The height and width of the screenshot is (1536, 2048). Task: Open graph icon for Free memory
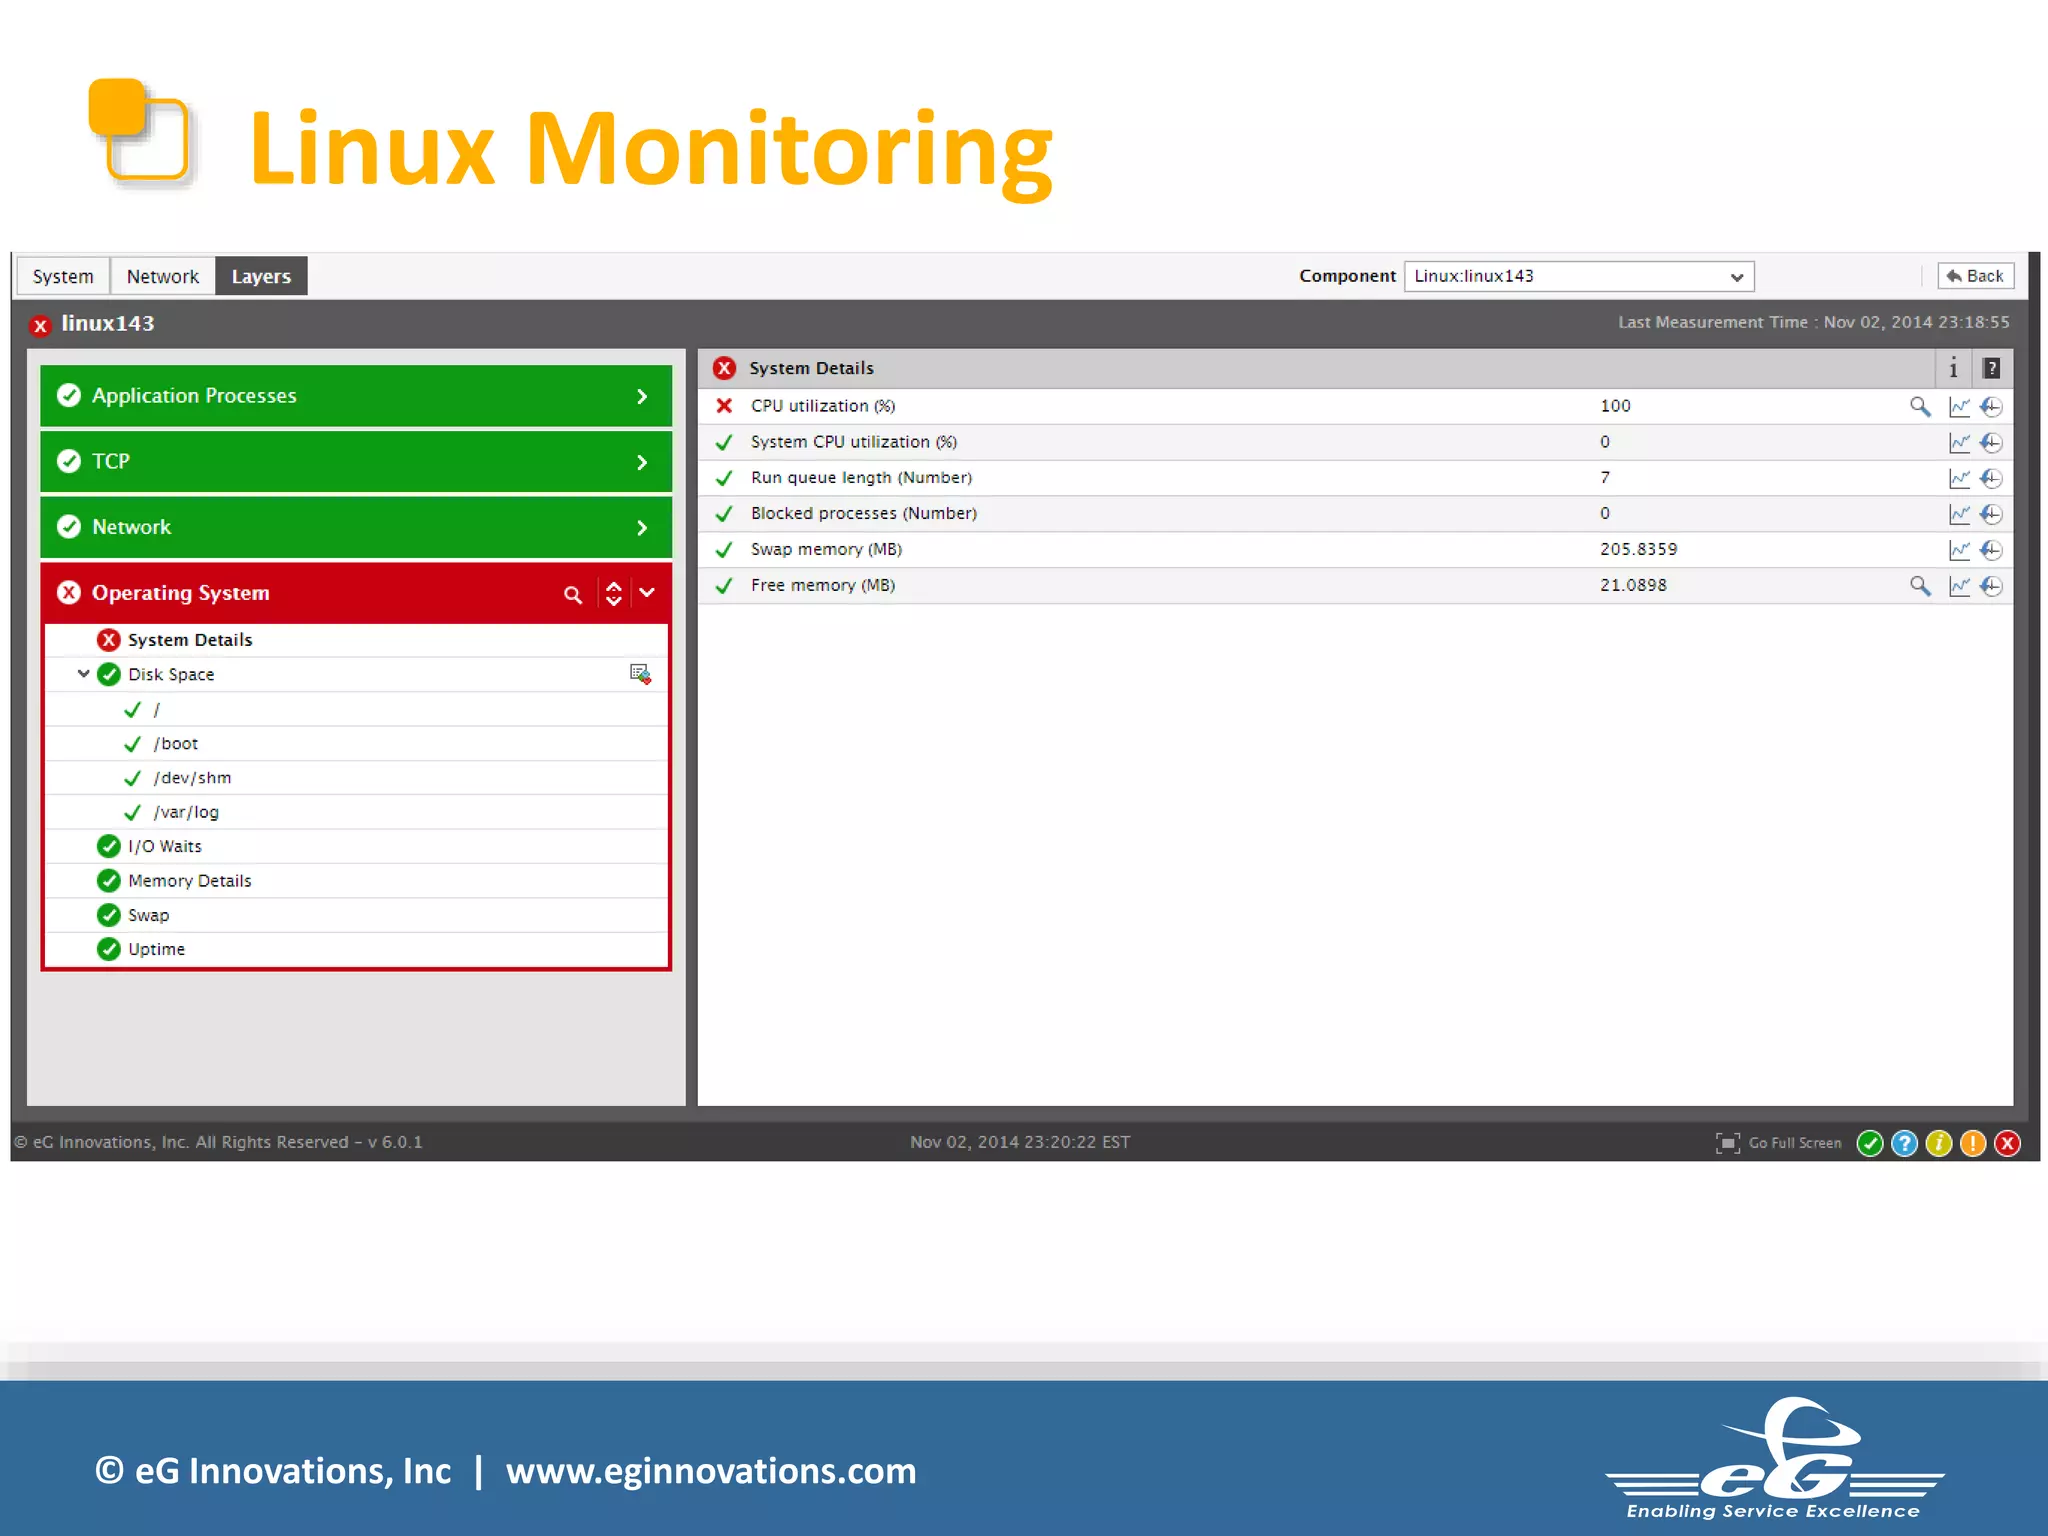click(1959, 586)
